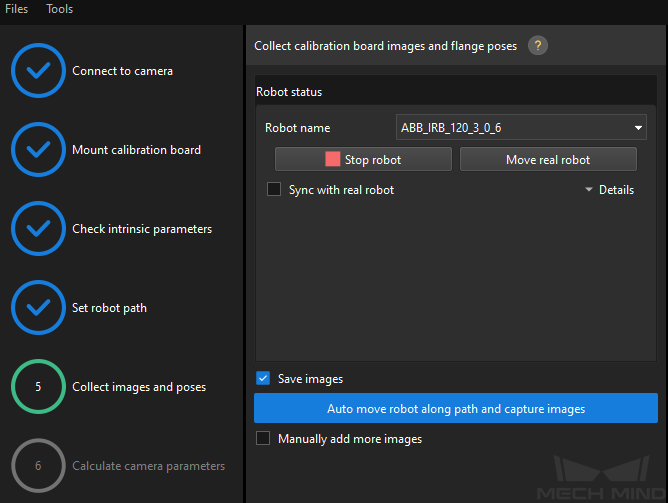Screen dimensions: 668x503
Task: Click the Mount calibration board checkmark circle
Action: (x=38, y=150)
